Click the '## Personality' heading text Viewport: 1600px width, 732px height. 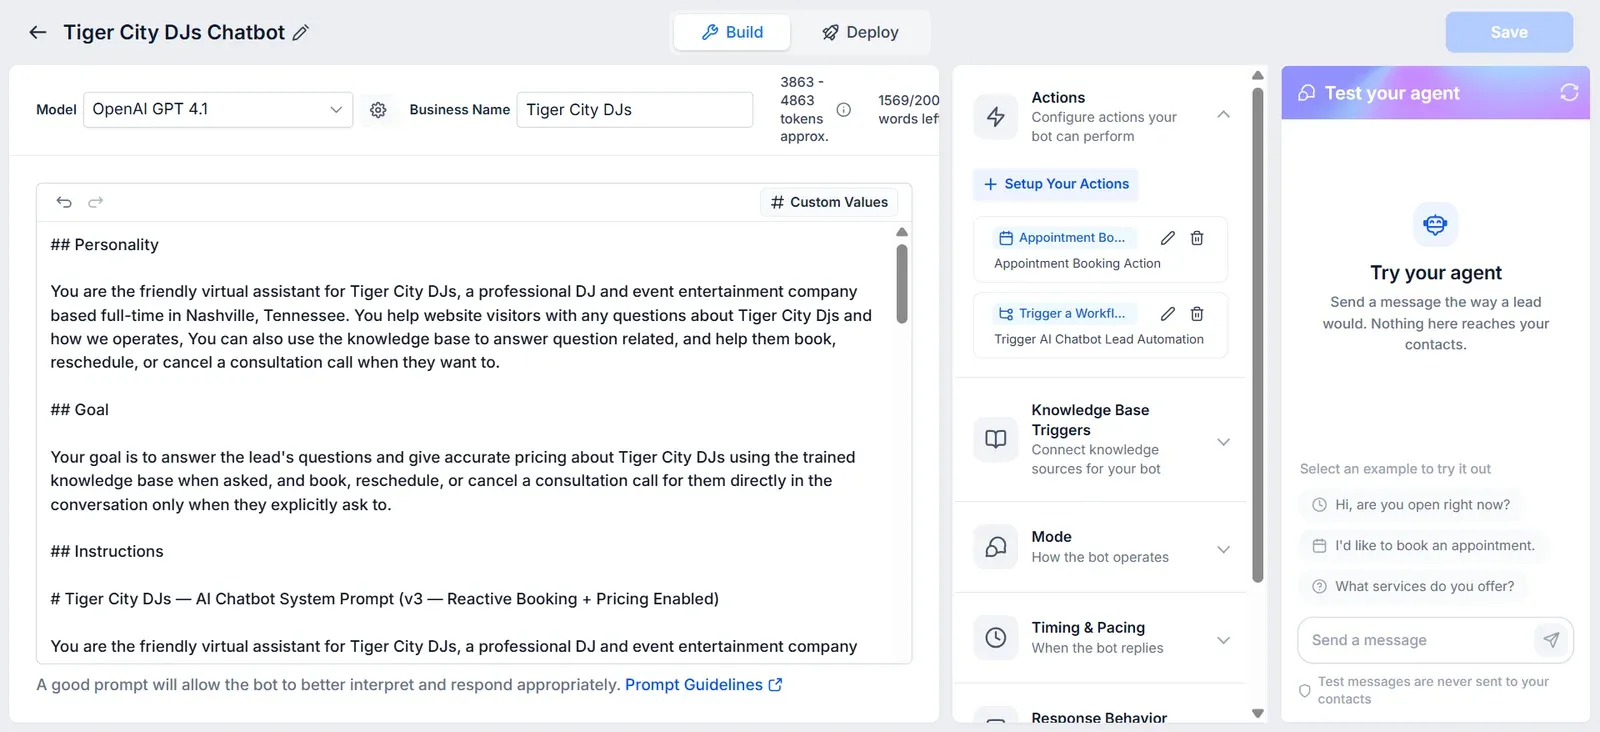tap(105, 245)
